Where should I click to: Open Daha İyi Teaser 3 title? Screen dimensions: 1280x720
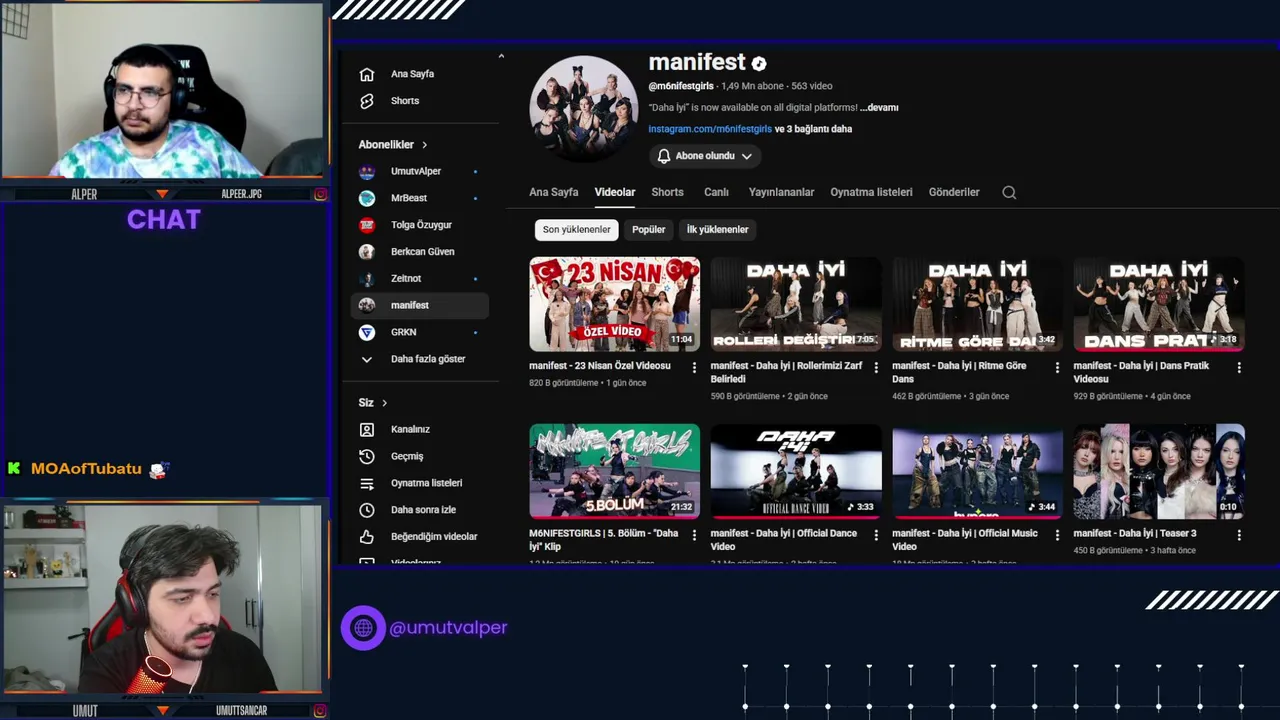(x=1135, y=533)
